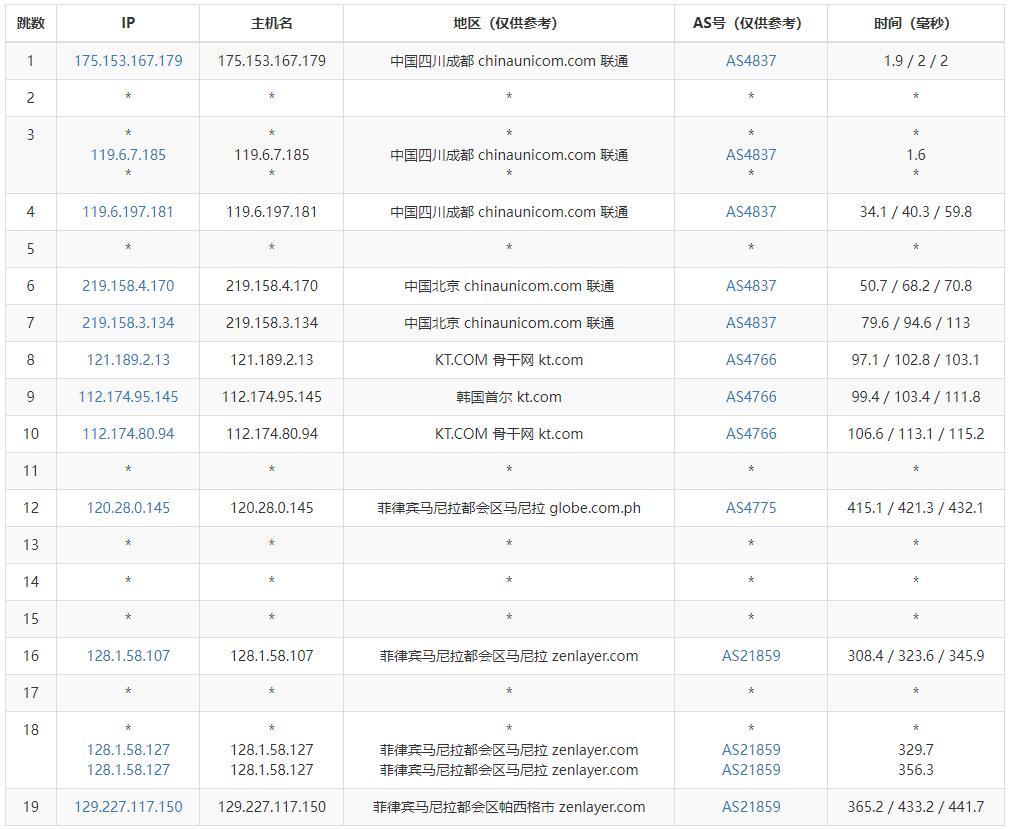This screenshot has height=829, width=1010.
Task: Click hop number 12 cell
Action: [30, 508]
